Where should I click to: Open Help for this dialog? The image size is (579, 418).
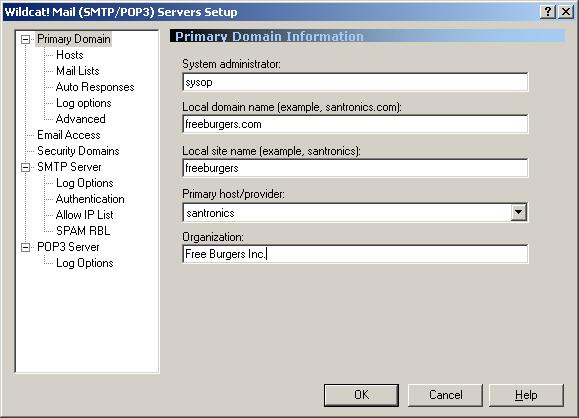(x=527, y=395)
